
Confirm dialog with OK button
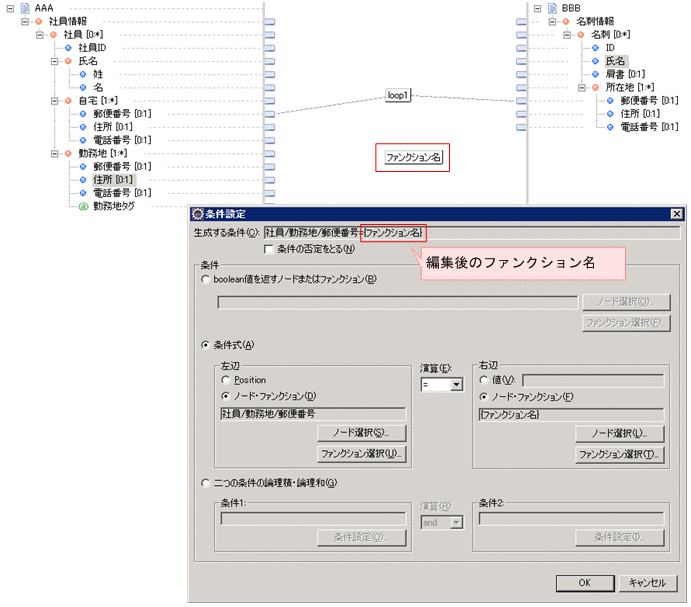(x=585, y=583)
